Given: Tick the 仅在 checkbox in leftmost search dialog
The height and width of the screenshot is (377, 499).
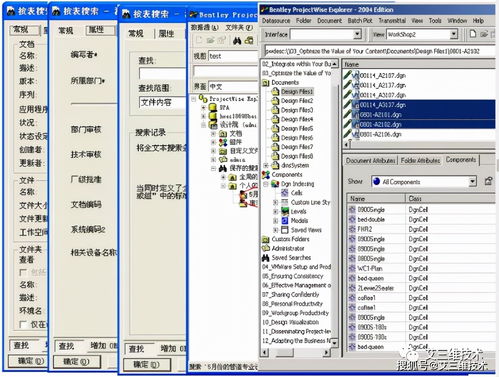Looking at the screenshot, I should [x=23, y=324].
